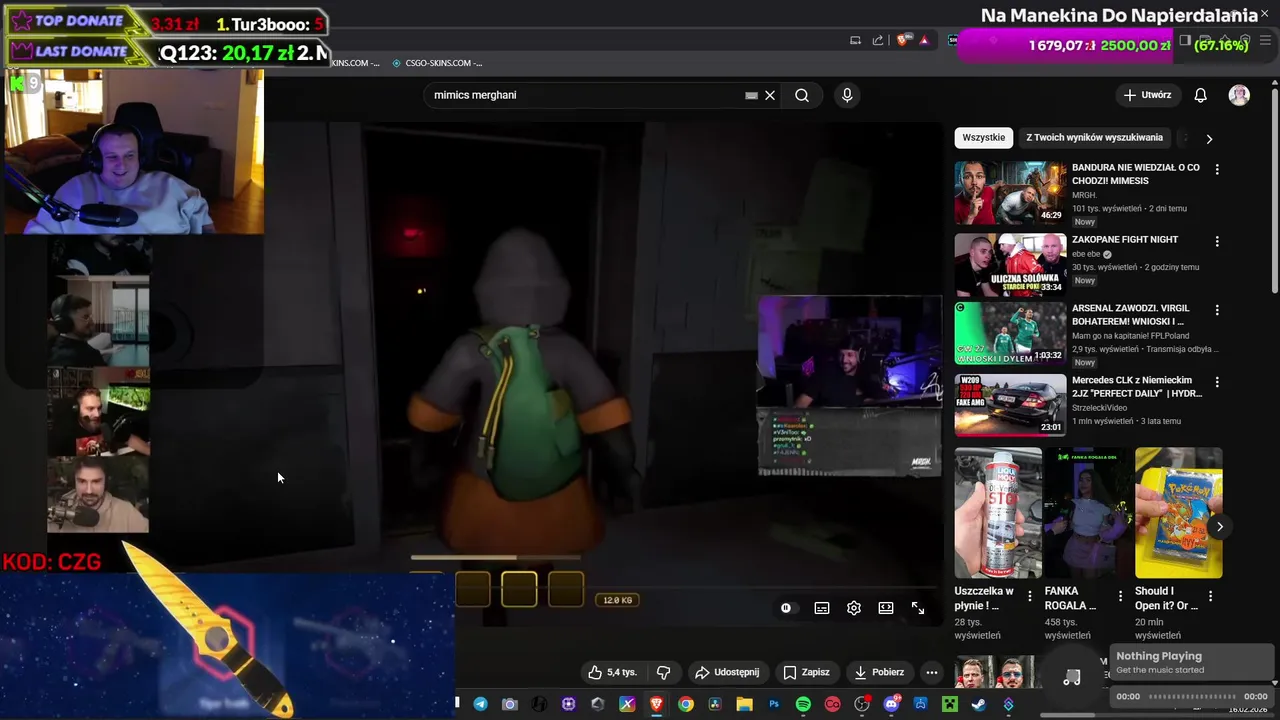Open the FANKA ROGALA short
The width and height of the screenshot is (1280, 720).
[x=1088, y=513]
